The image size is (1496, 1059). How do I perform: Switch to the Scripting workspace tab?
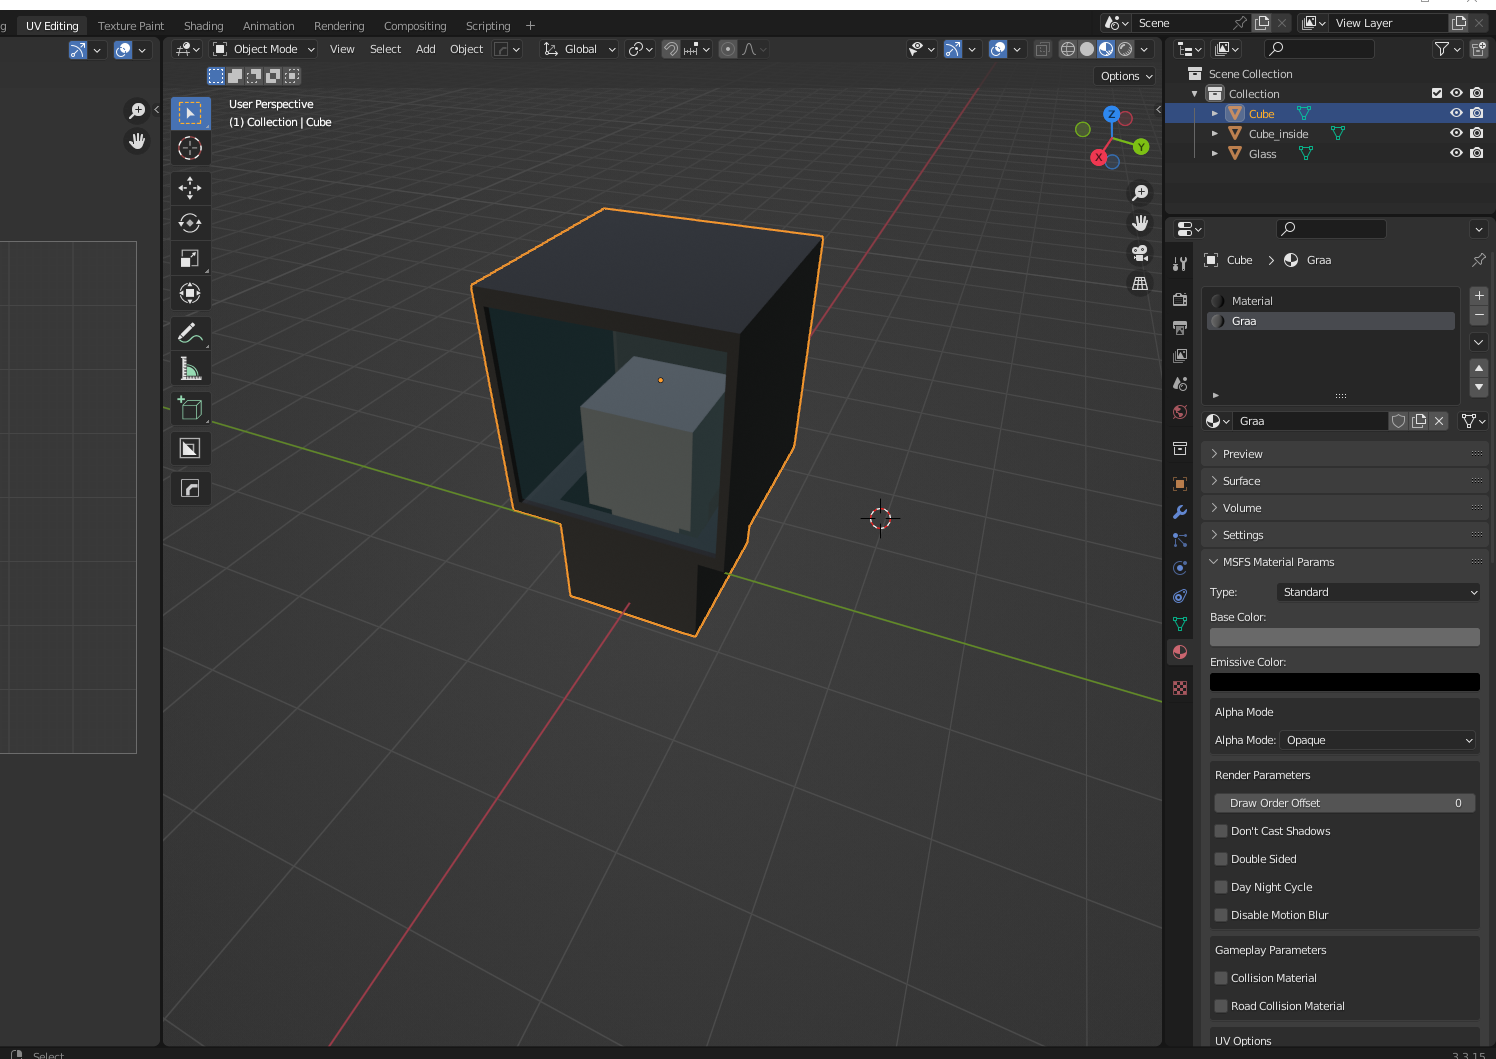point(488,25)
